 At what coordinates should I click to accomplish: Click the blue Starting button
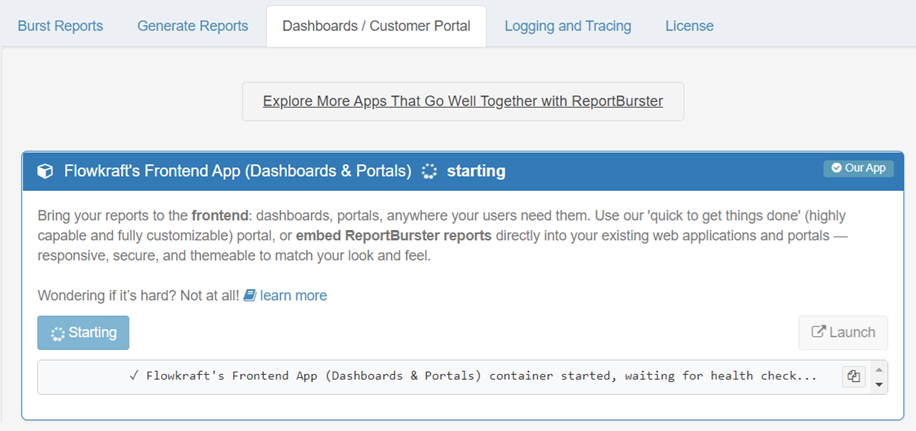click(83, 333)
